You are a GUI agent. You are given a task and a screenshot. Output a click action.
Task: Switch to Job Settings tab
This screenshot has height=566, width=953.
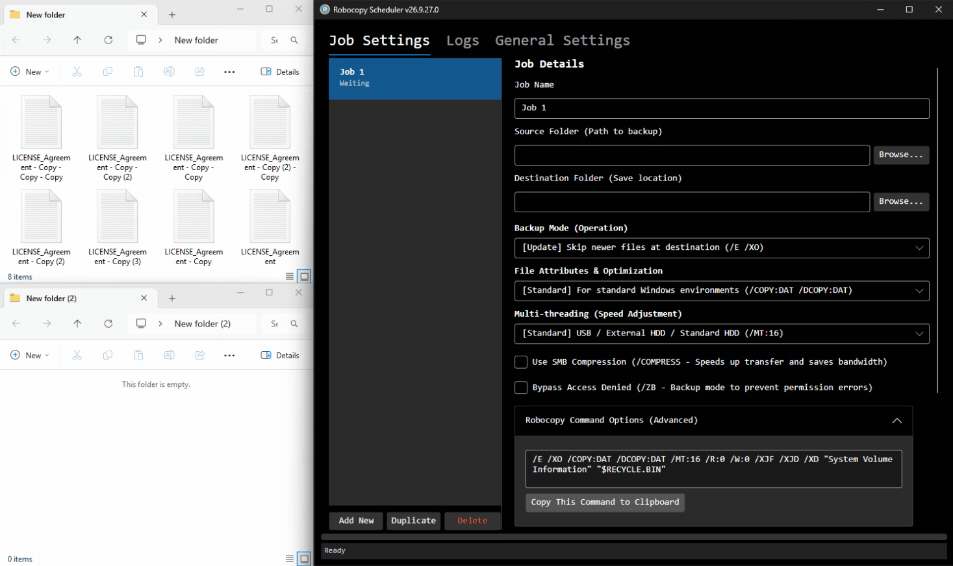click(x=379, y=40)
